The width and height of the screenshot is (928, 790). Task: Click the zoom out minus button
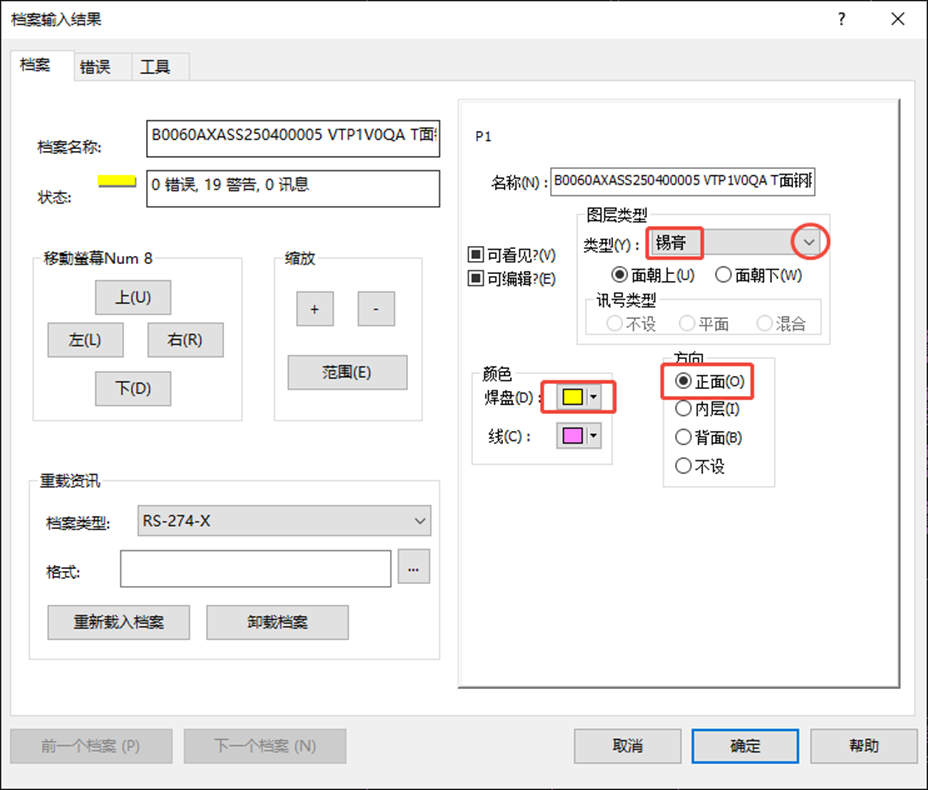point(376,310)
